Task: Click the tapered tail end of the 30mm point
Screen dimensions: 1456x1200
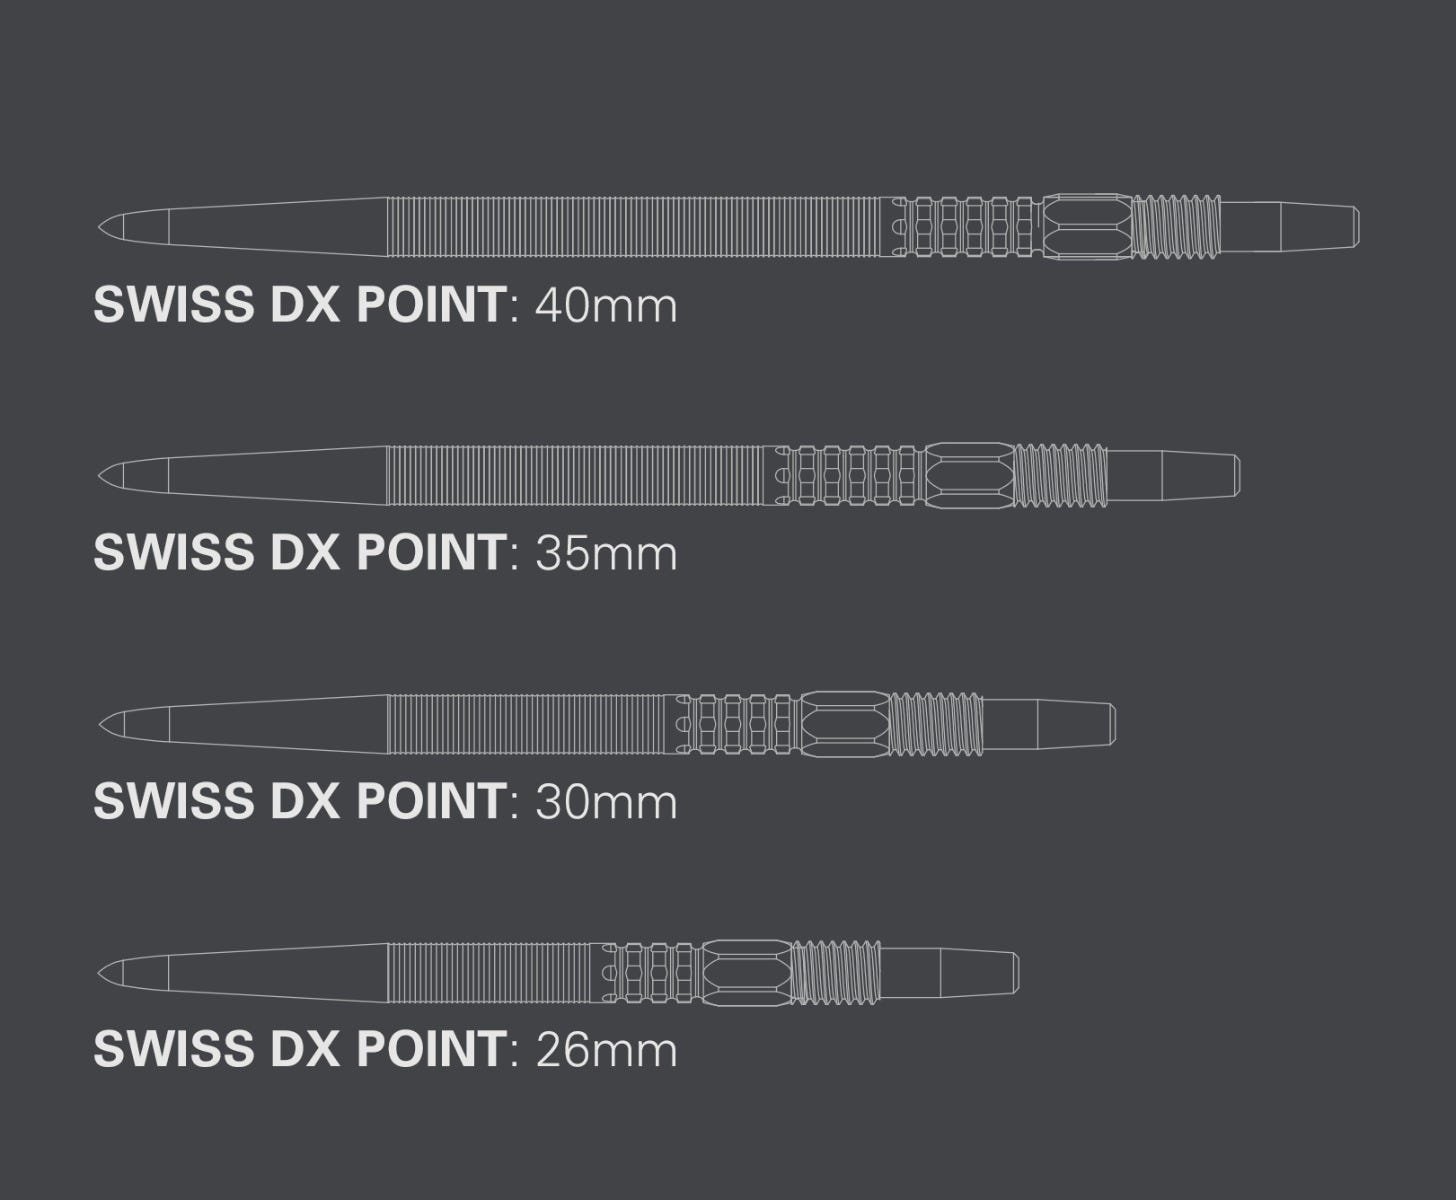Action: point(1076,722)
